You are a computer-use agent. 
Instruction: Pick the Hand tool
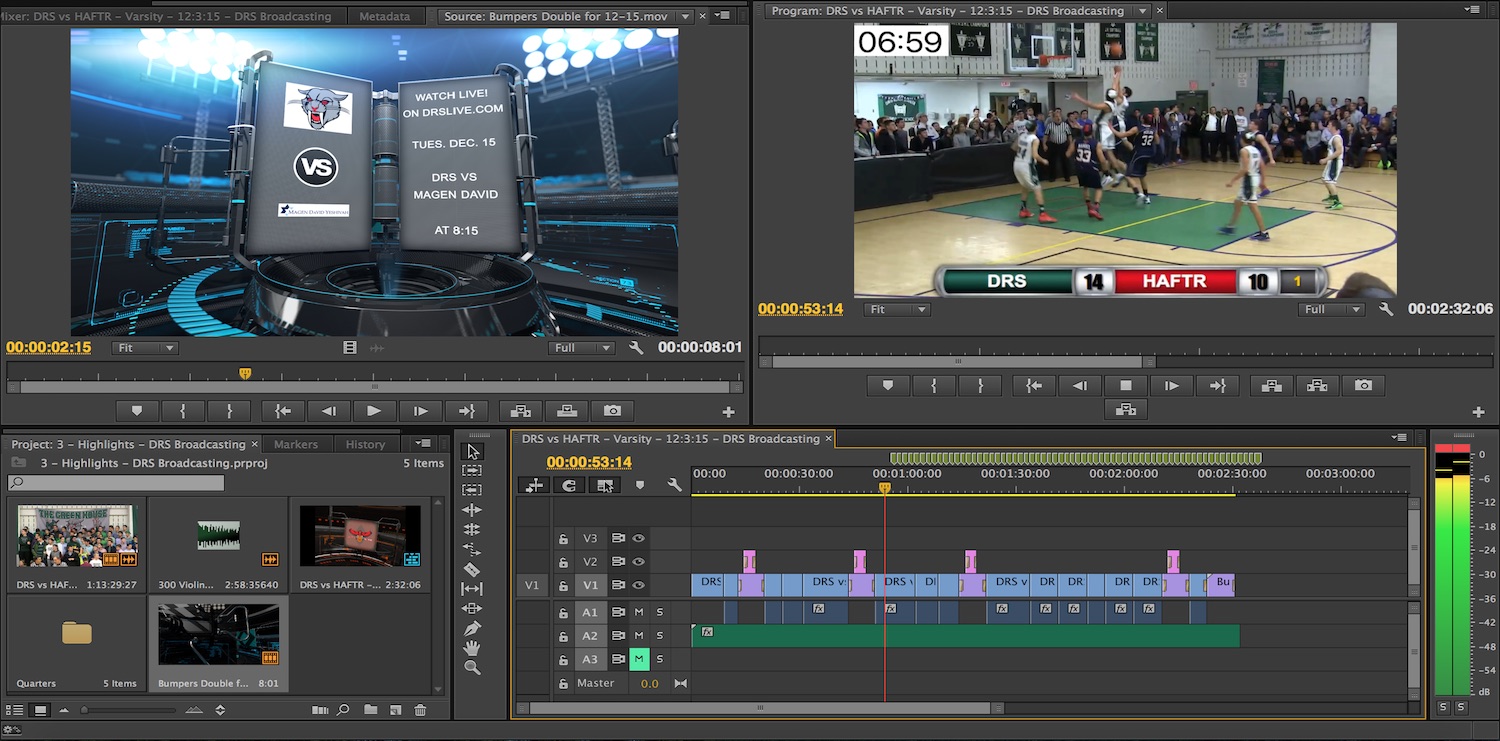[472, 648]
